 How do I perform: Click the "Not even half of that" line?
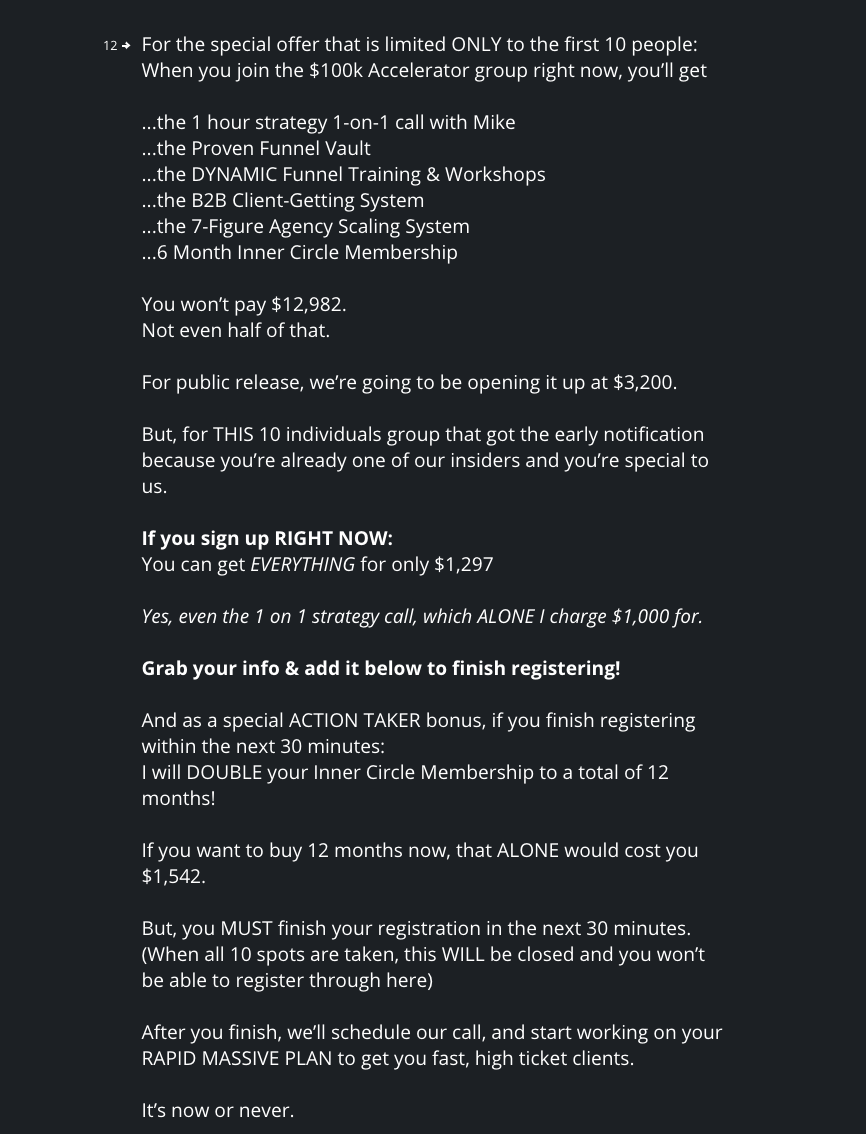tap(235, 331)
